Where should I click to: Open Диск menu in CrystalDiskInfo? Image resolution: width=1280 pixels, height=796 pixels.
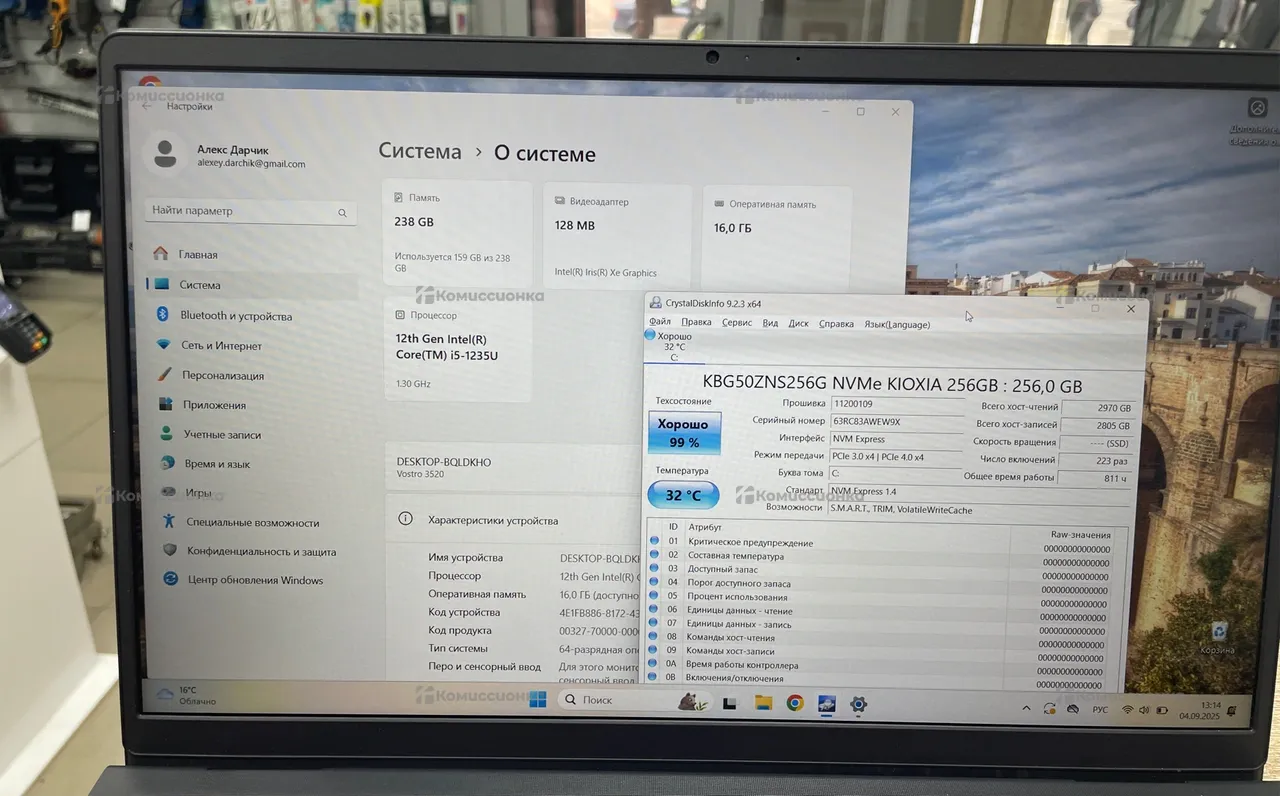tap(798, 323)
